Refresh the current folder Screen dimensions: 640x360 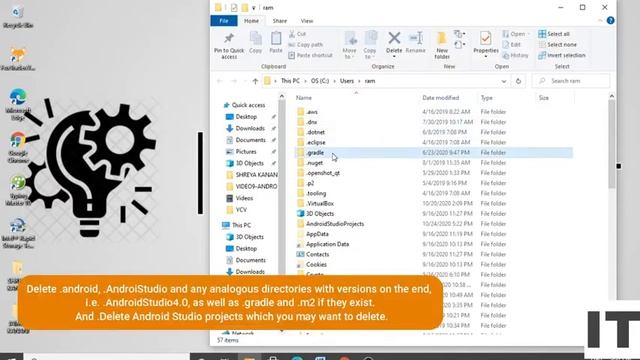coord(518,81)
